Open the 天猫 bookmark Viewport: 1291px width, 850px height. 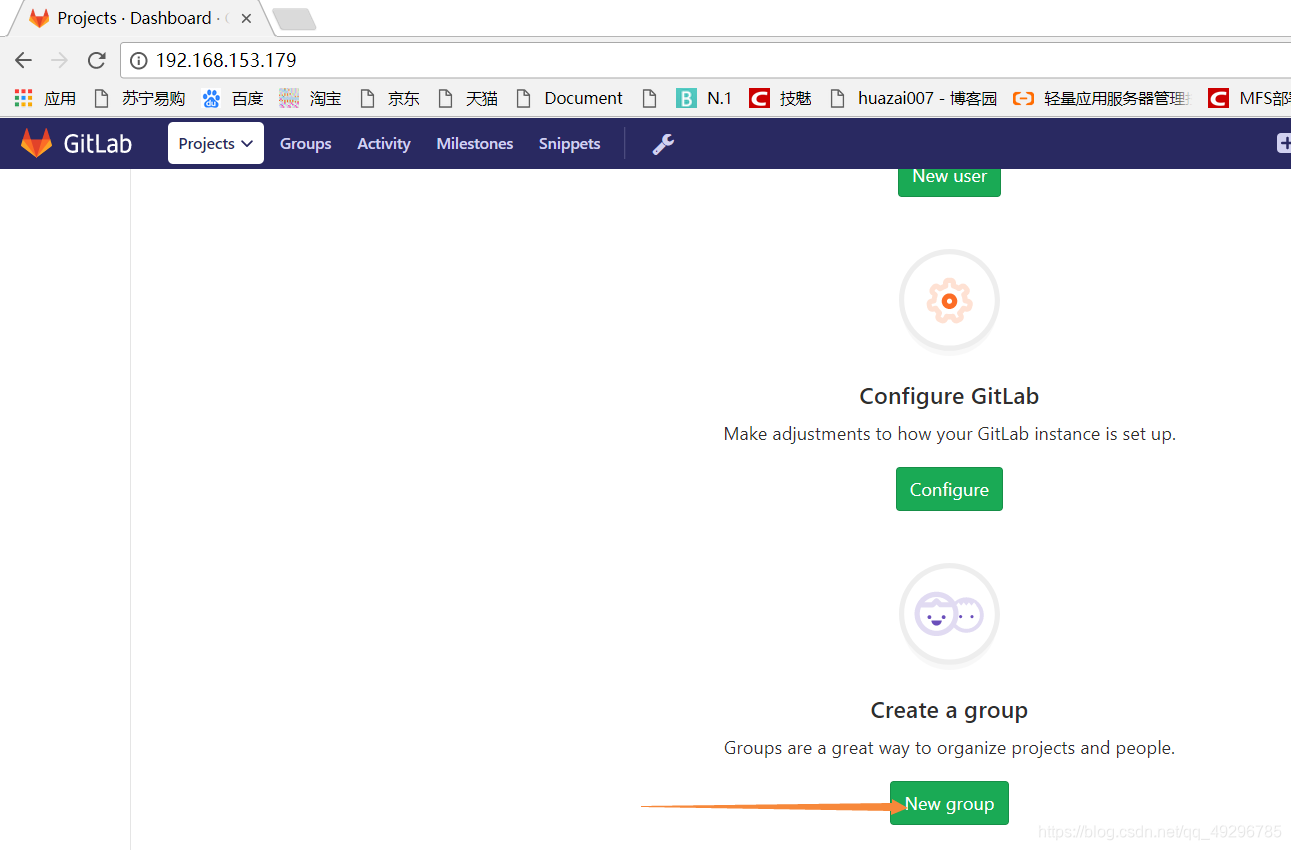(x=467, y=98)
